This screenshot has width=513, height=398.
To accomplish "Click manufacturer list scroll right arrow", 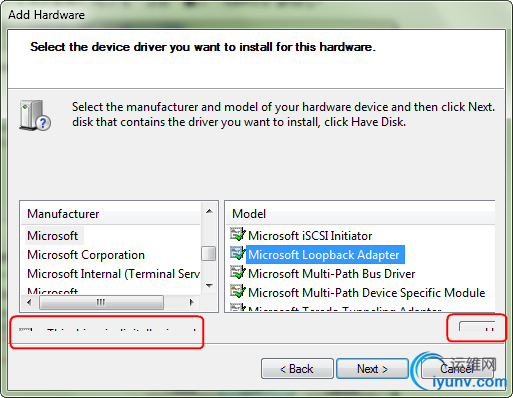I will click(191, 302).
